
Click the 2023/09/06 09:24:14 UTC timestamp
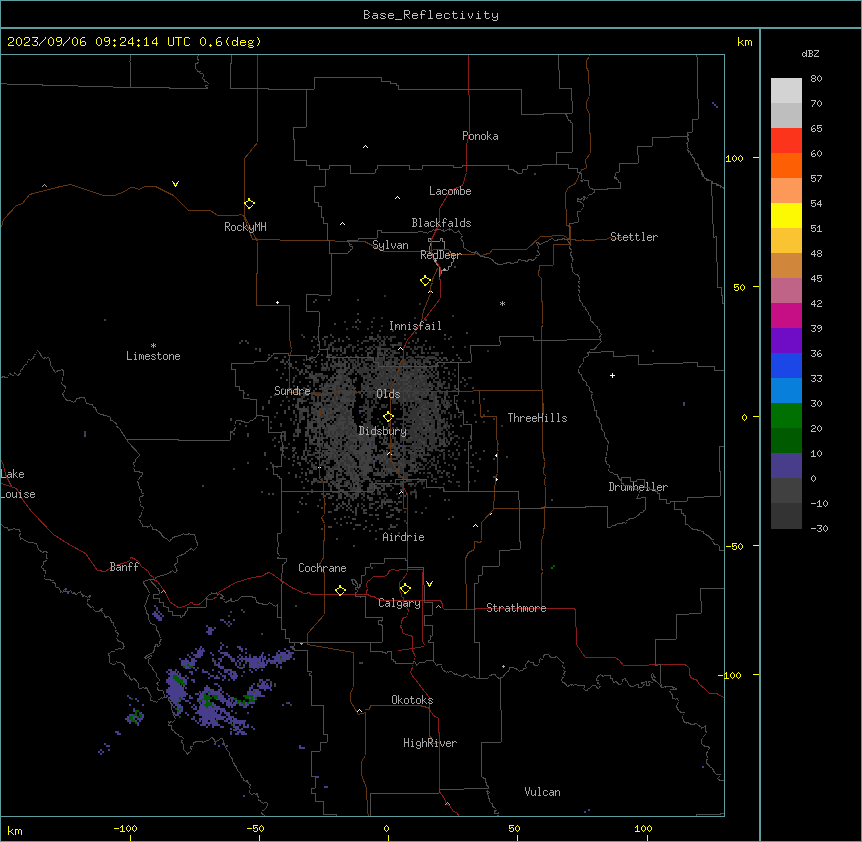pyautogui.click(x=134, y=42)
